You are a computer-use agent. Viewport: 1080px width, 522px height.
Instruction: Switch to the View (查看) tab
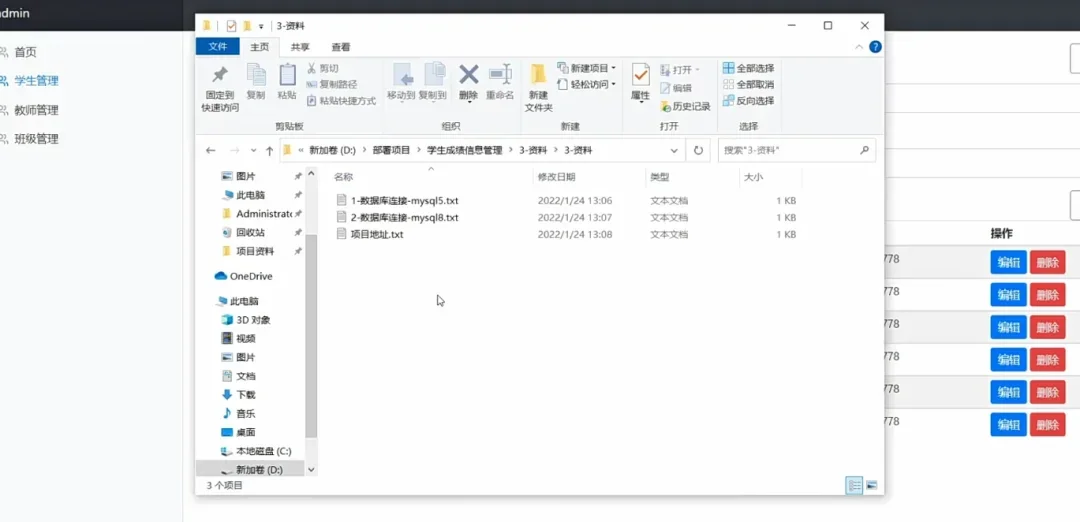341,47
